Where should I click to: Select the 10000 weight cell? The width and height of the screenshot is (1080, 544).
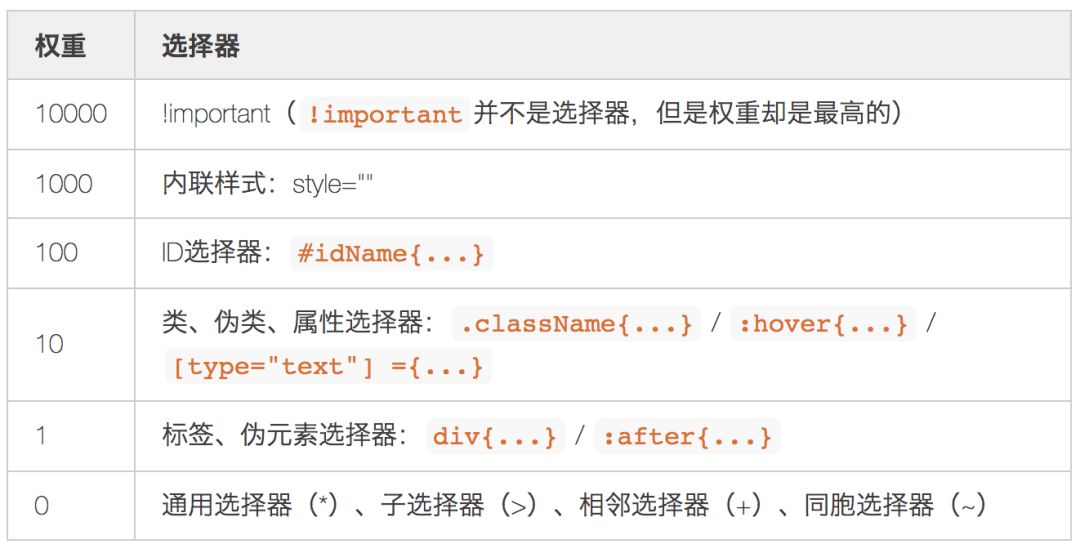pos(70,114)
